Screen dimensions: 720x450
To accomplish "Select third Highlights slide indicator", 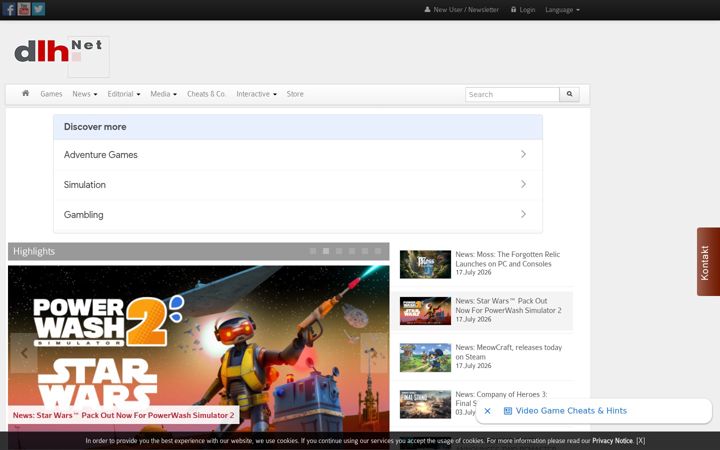I will [x=339, y=251].
